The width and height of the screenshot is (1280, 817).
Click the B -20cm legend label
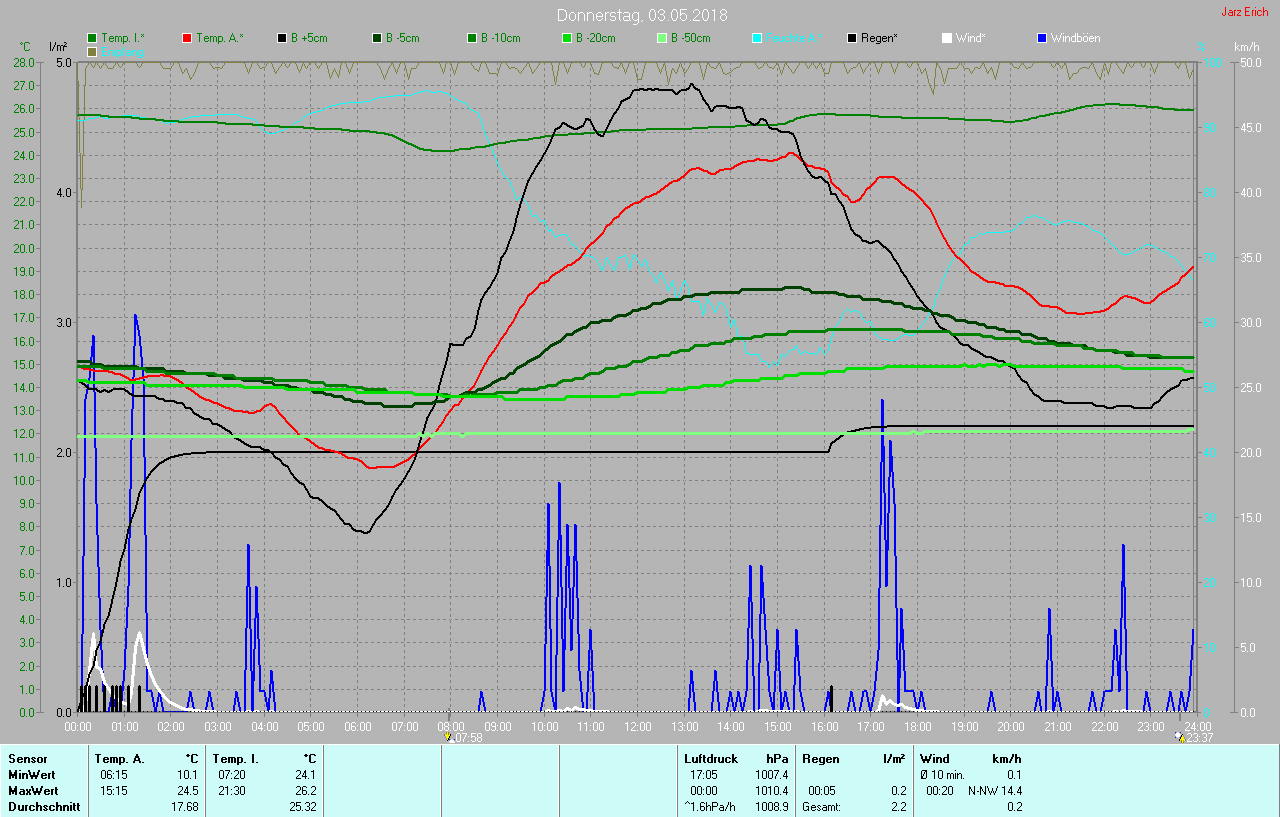[x=595, y=38]
